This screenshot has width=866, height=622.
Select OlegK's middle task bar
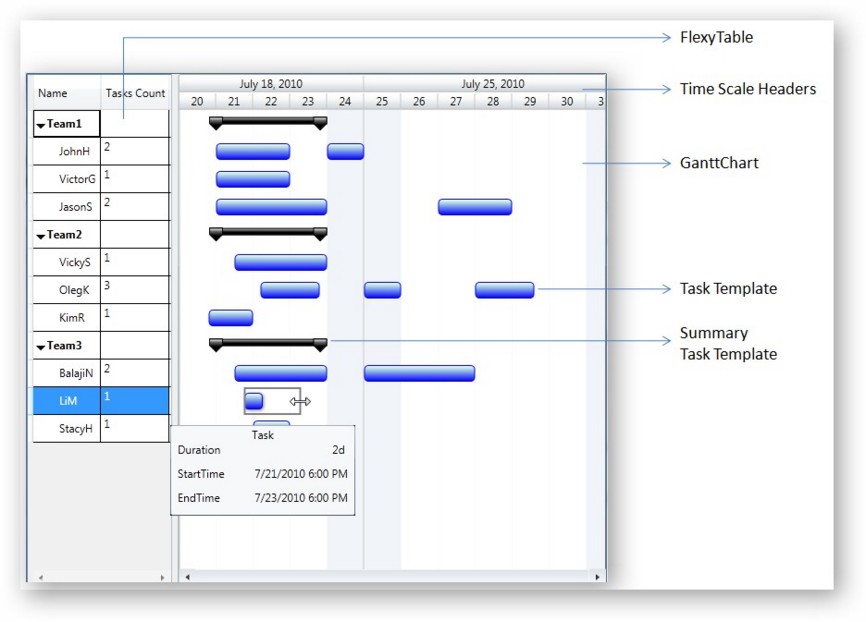[382, 290]
